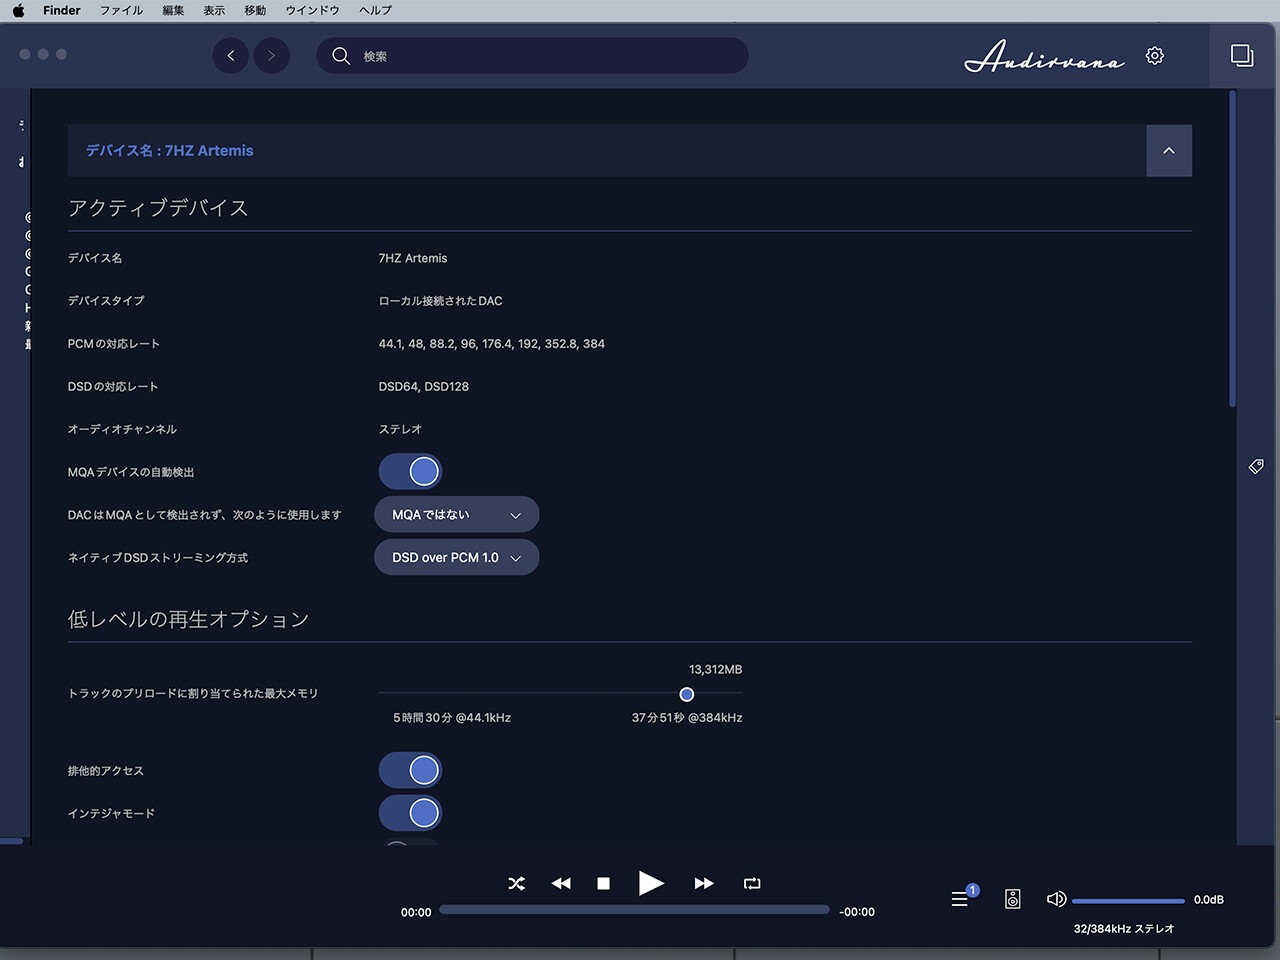
Task: Open the MQAではない dropdown
Action: coord(457,515)
